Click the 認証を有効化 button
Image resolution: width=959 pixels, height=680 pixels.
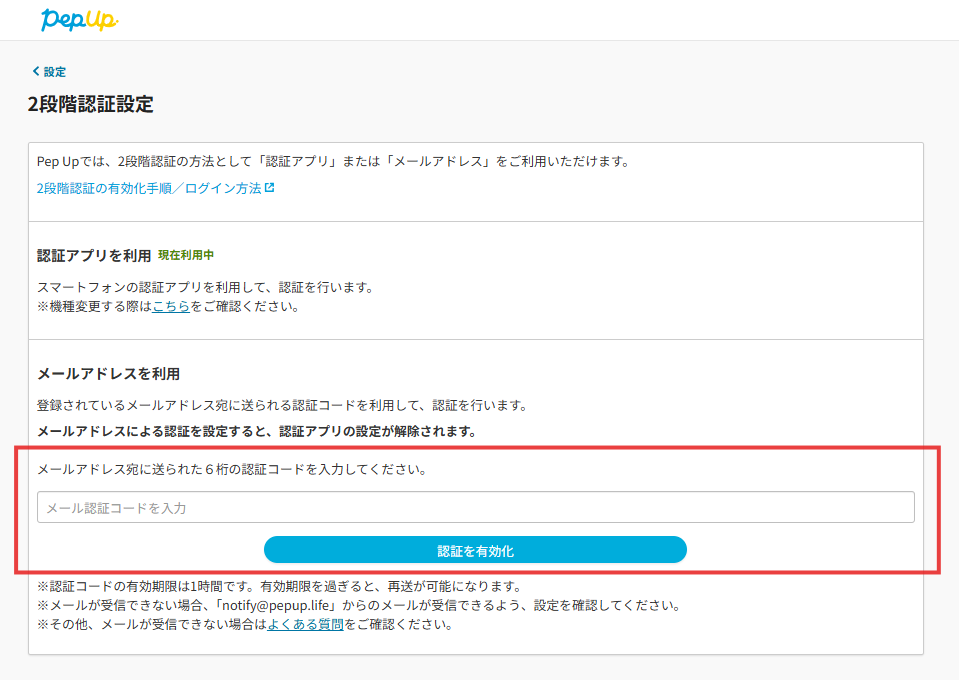coord(475,550)
